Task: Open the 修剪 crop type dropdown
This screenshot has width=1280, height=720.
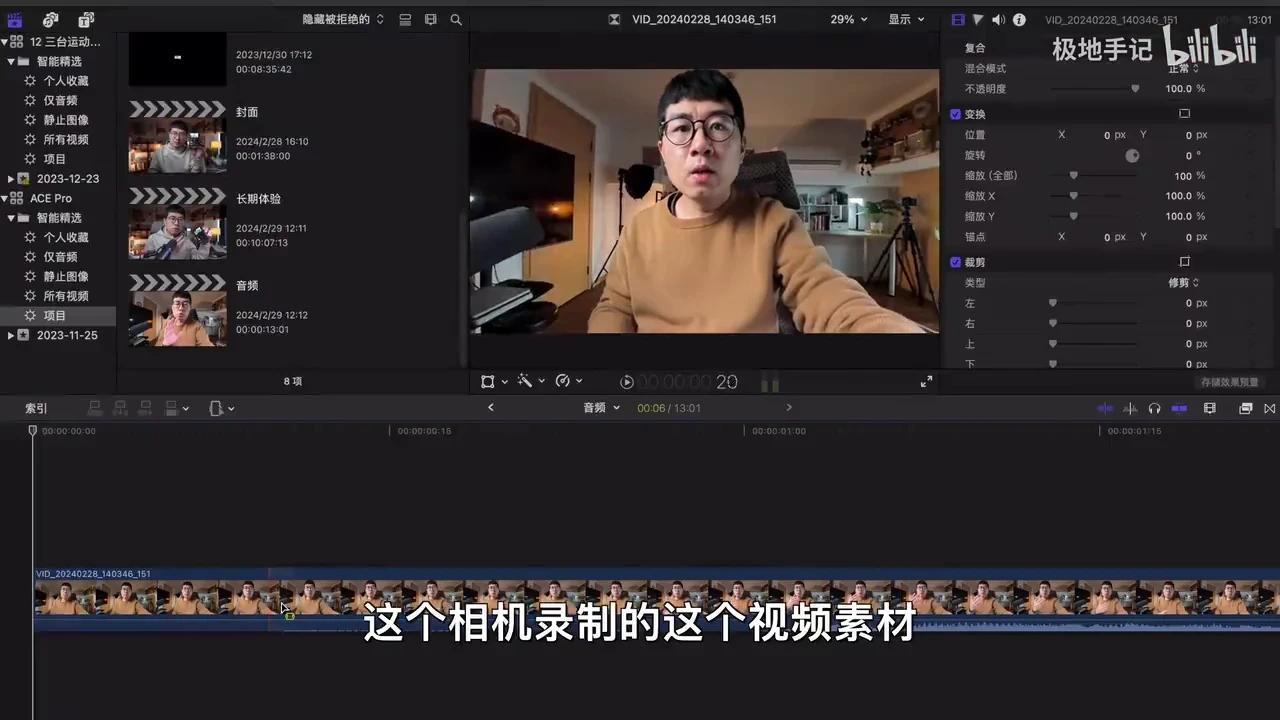Action: click(1183, 283)
